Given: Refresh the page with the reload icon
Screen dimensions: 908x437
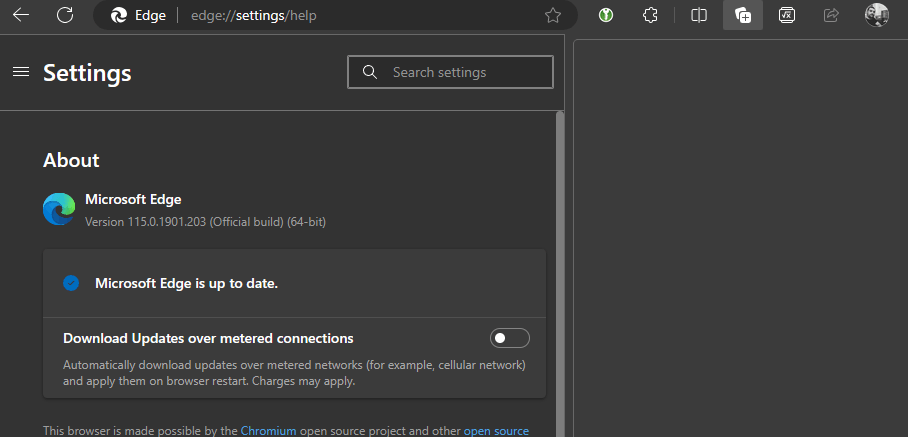Looking at the screenshot, I should [65, 15].
